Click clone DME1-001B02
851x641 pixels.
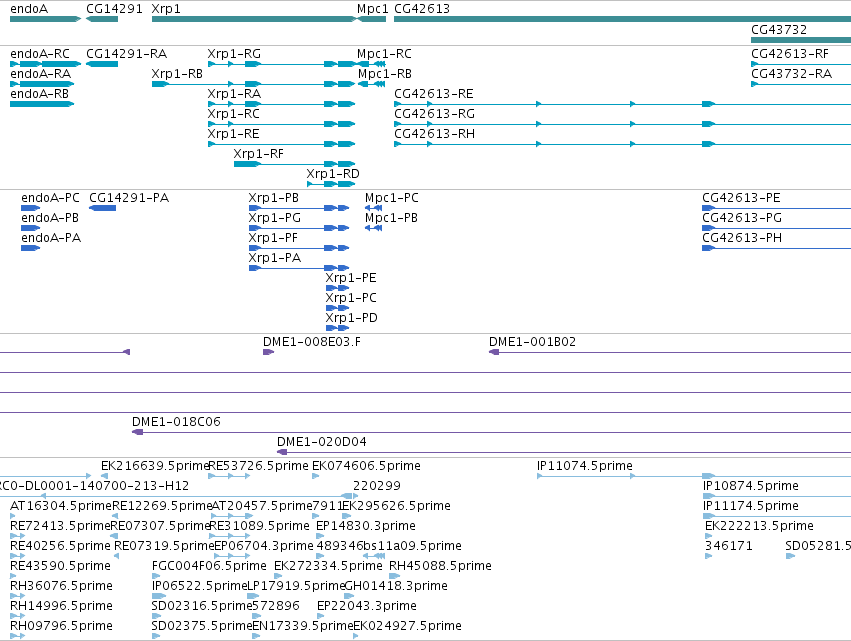[x=670, y=352]
